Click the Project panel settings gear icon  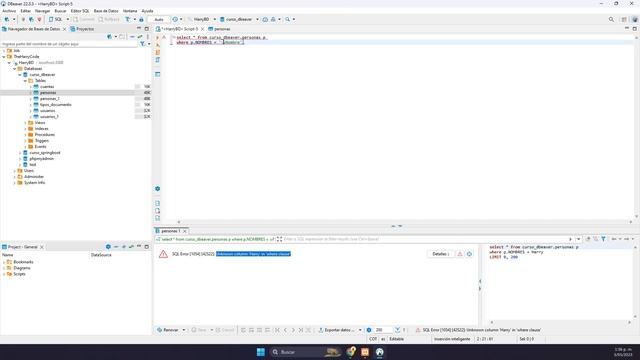click(x=108, y=247)
